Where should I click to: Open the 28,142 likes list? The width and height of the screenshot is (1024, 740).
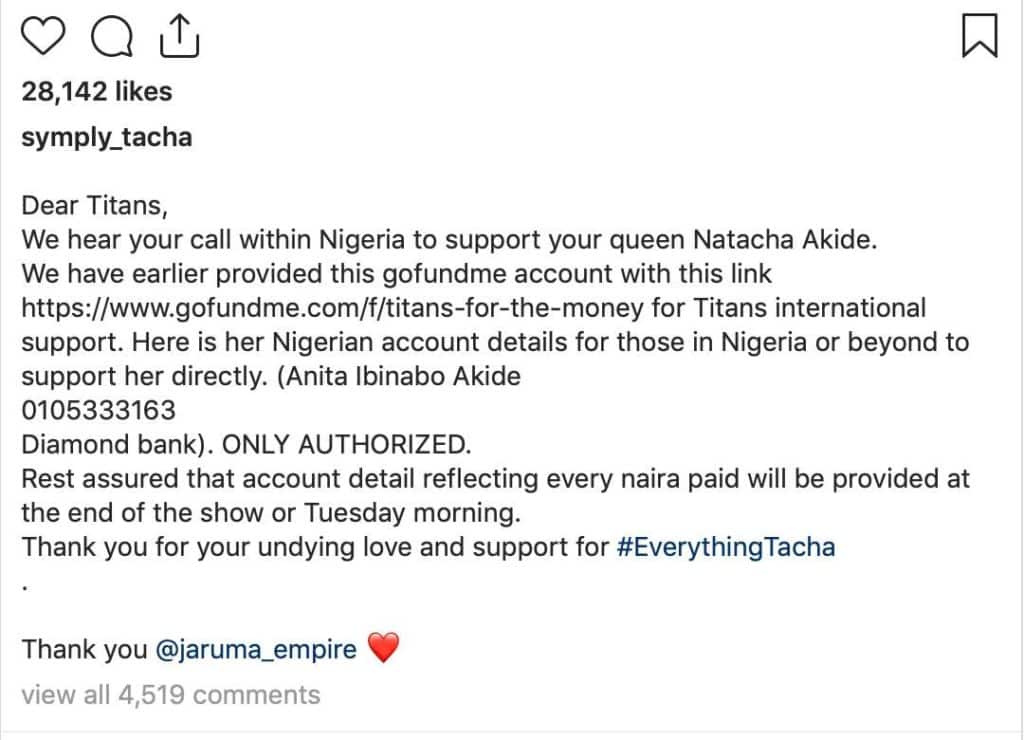click(x=97, y=91)
